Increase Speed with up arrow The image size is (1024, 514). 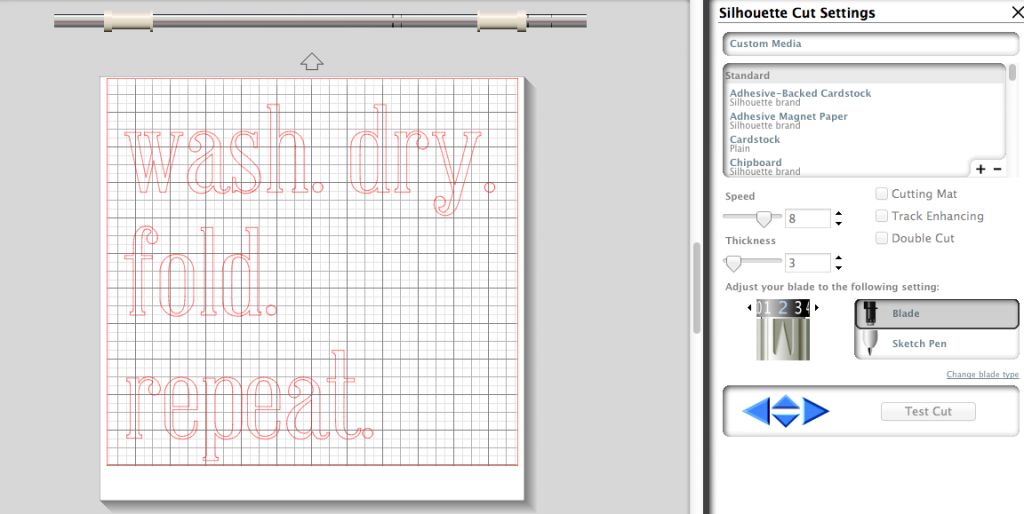839,213
